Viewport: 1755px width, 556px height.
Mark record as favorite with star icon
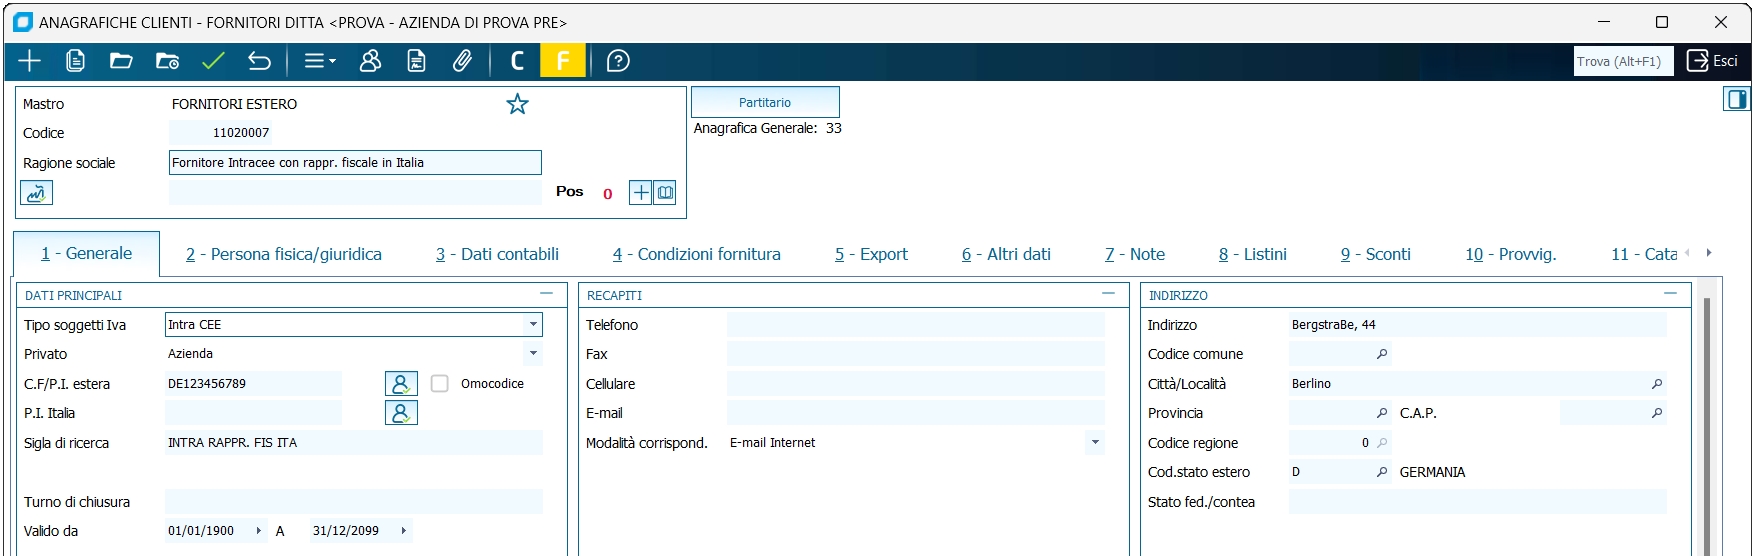[x=517, y=104]
